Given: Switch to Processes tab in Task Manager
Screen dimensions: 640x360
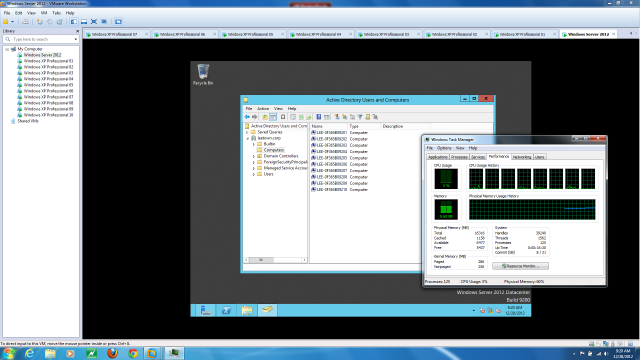Looking at the screenshot, I should 459,157.
